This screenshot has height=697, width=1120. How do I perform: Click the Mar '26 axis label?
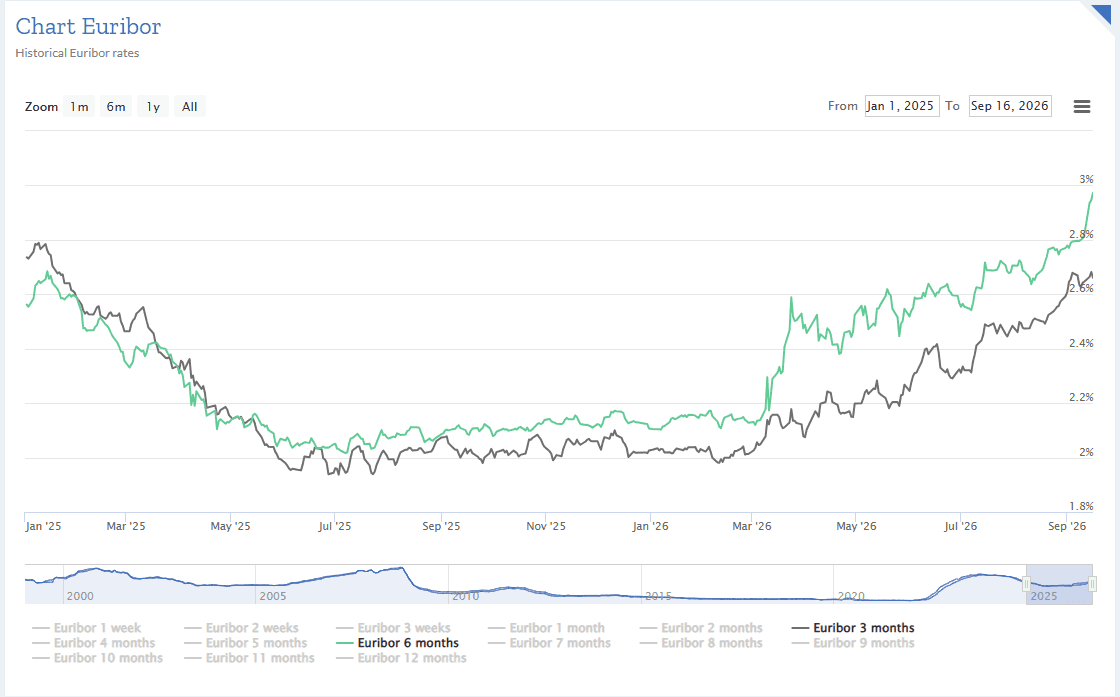pos(751,526)
